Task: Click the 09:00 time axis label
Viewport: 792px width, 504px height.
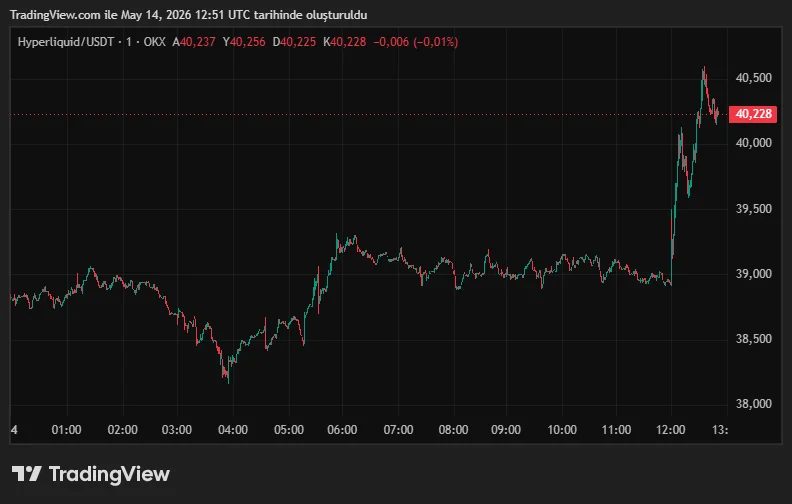Action: (x=506, y=430)
